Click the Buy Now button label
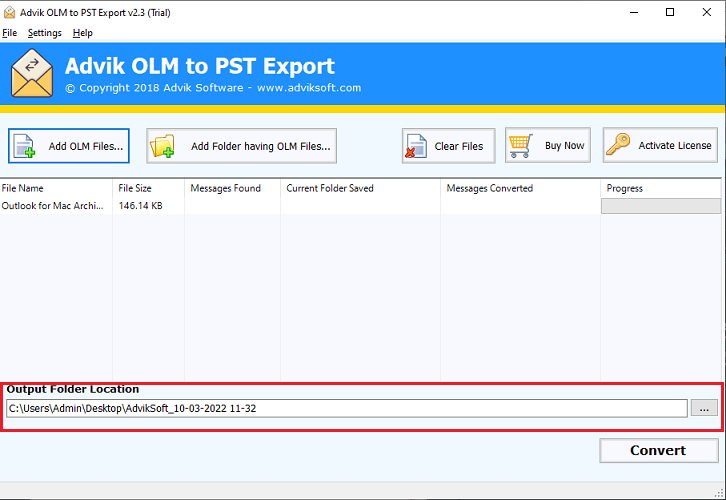Screen dimensions: 726x500 coord(564,145)
